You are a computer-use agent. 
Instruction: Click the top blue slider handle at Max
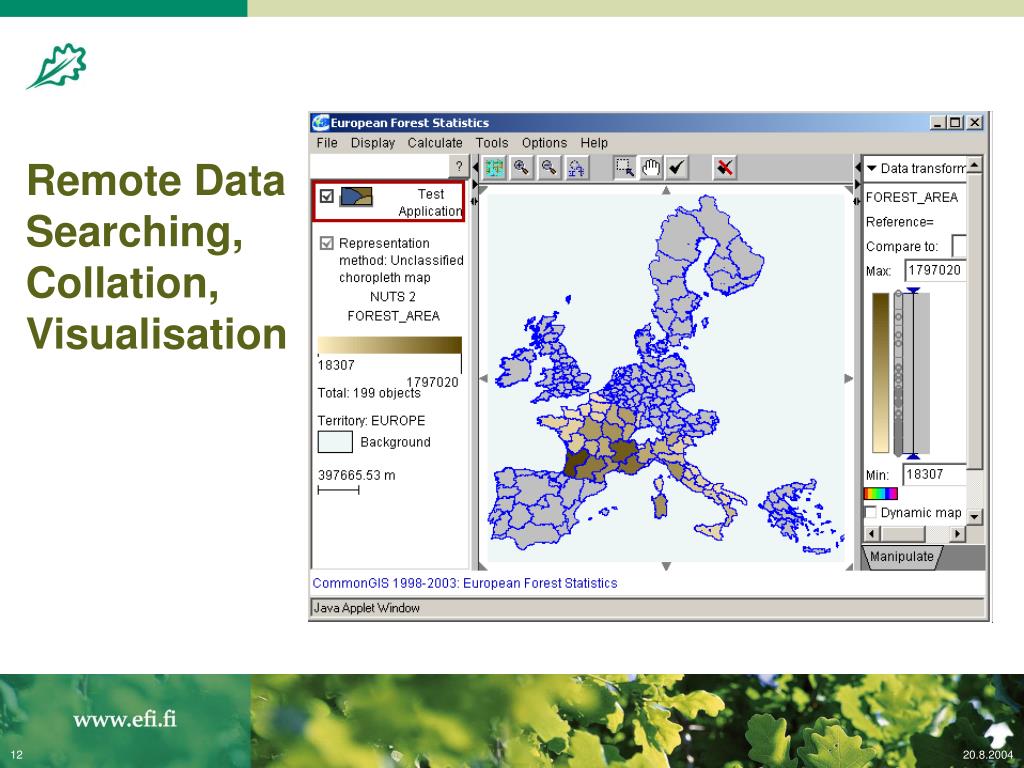913,291
